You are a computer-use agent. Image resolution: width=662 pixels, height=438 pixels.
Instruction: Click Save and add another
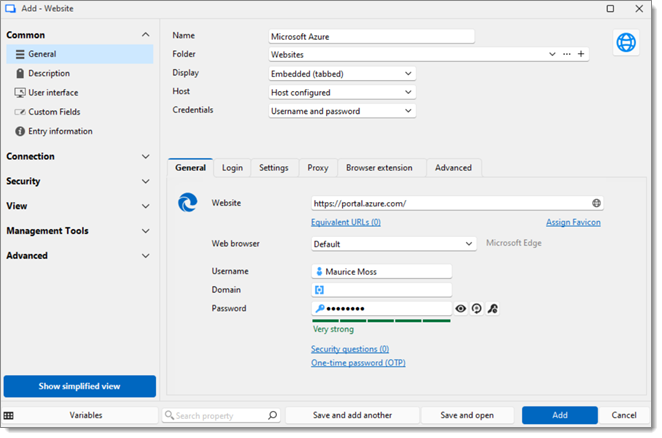click(x=352, y=416)
